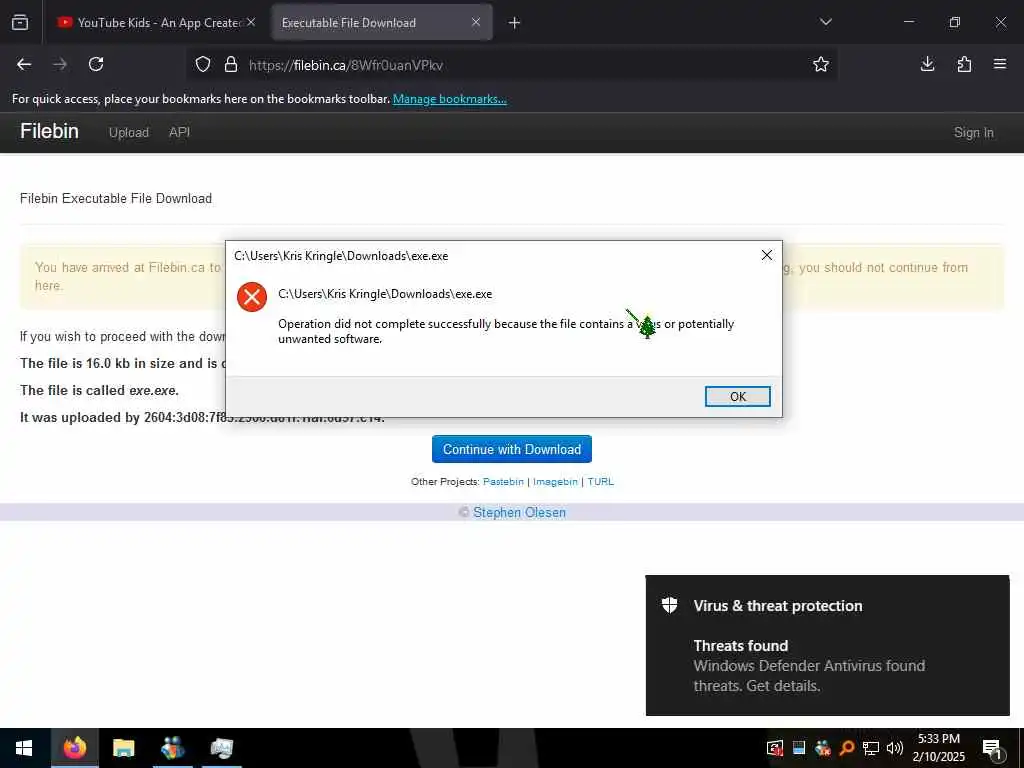Open TURL project link
Image resolution: width=1024 pixels, height=768 pixels.
600,481
